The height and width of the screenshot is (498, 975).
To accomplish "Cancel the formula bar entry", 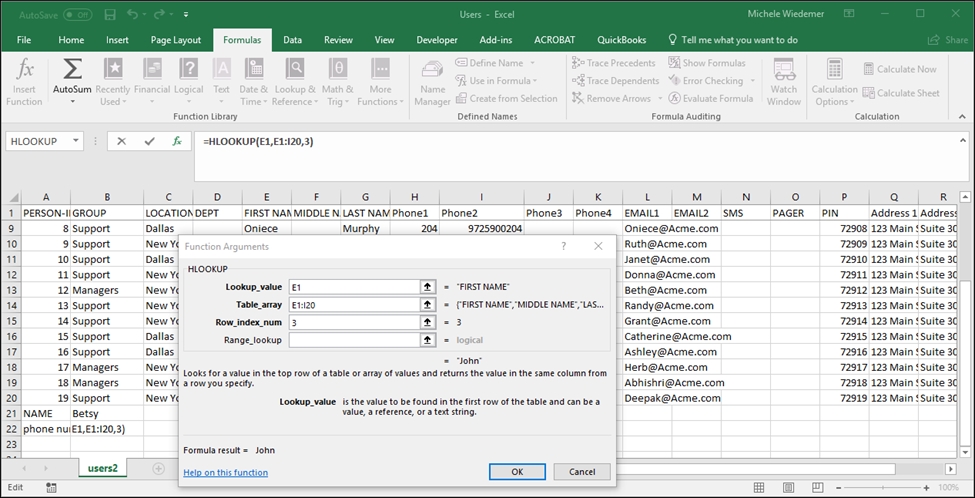I will [121, 141].
